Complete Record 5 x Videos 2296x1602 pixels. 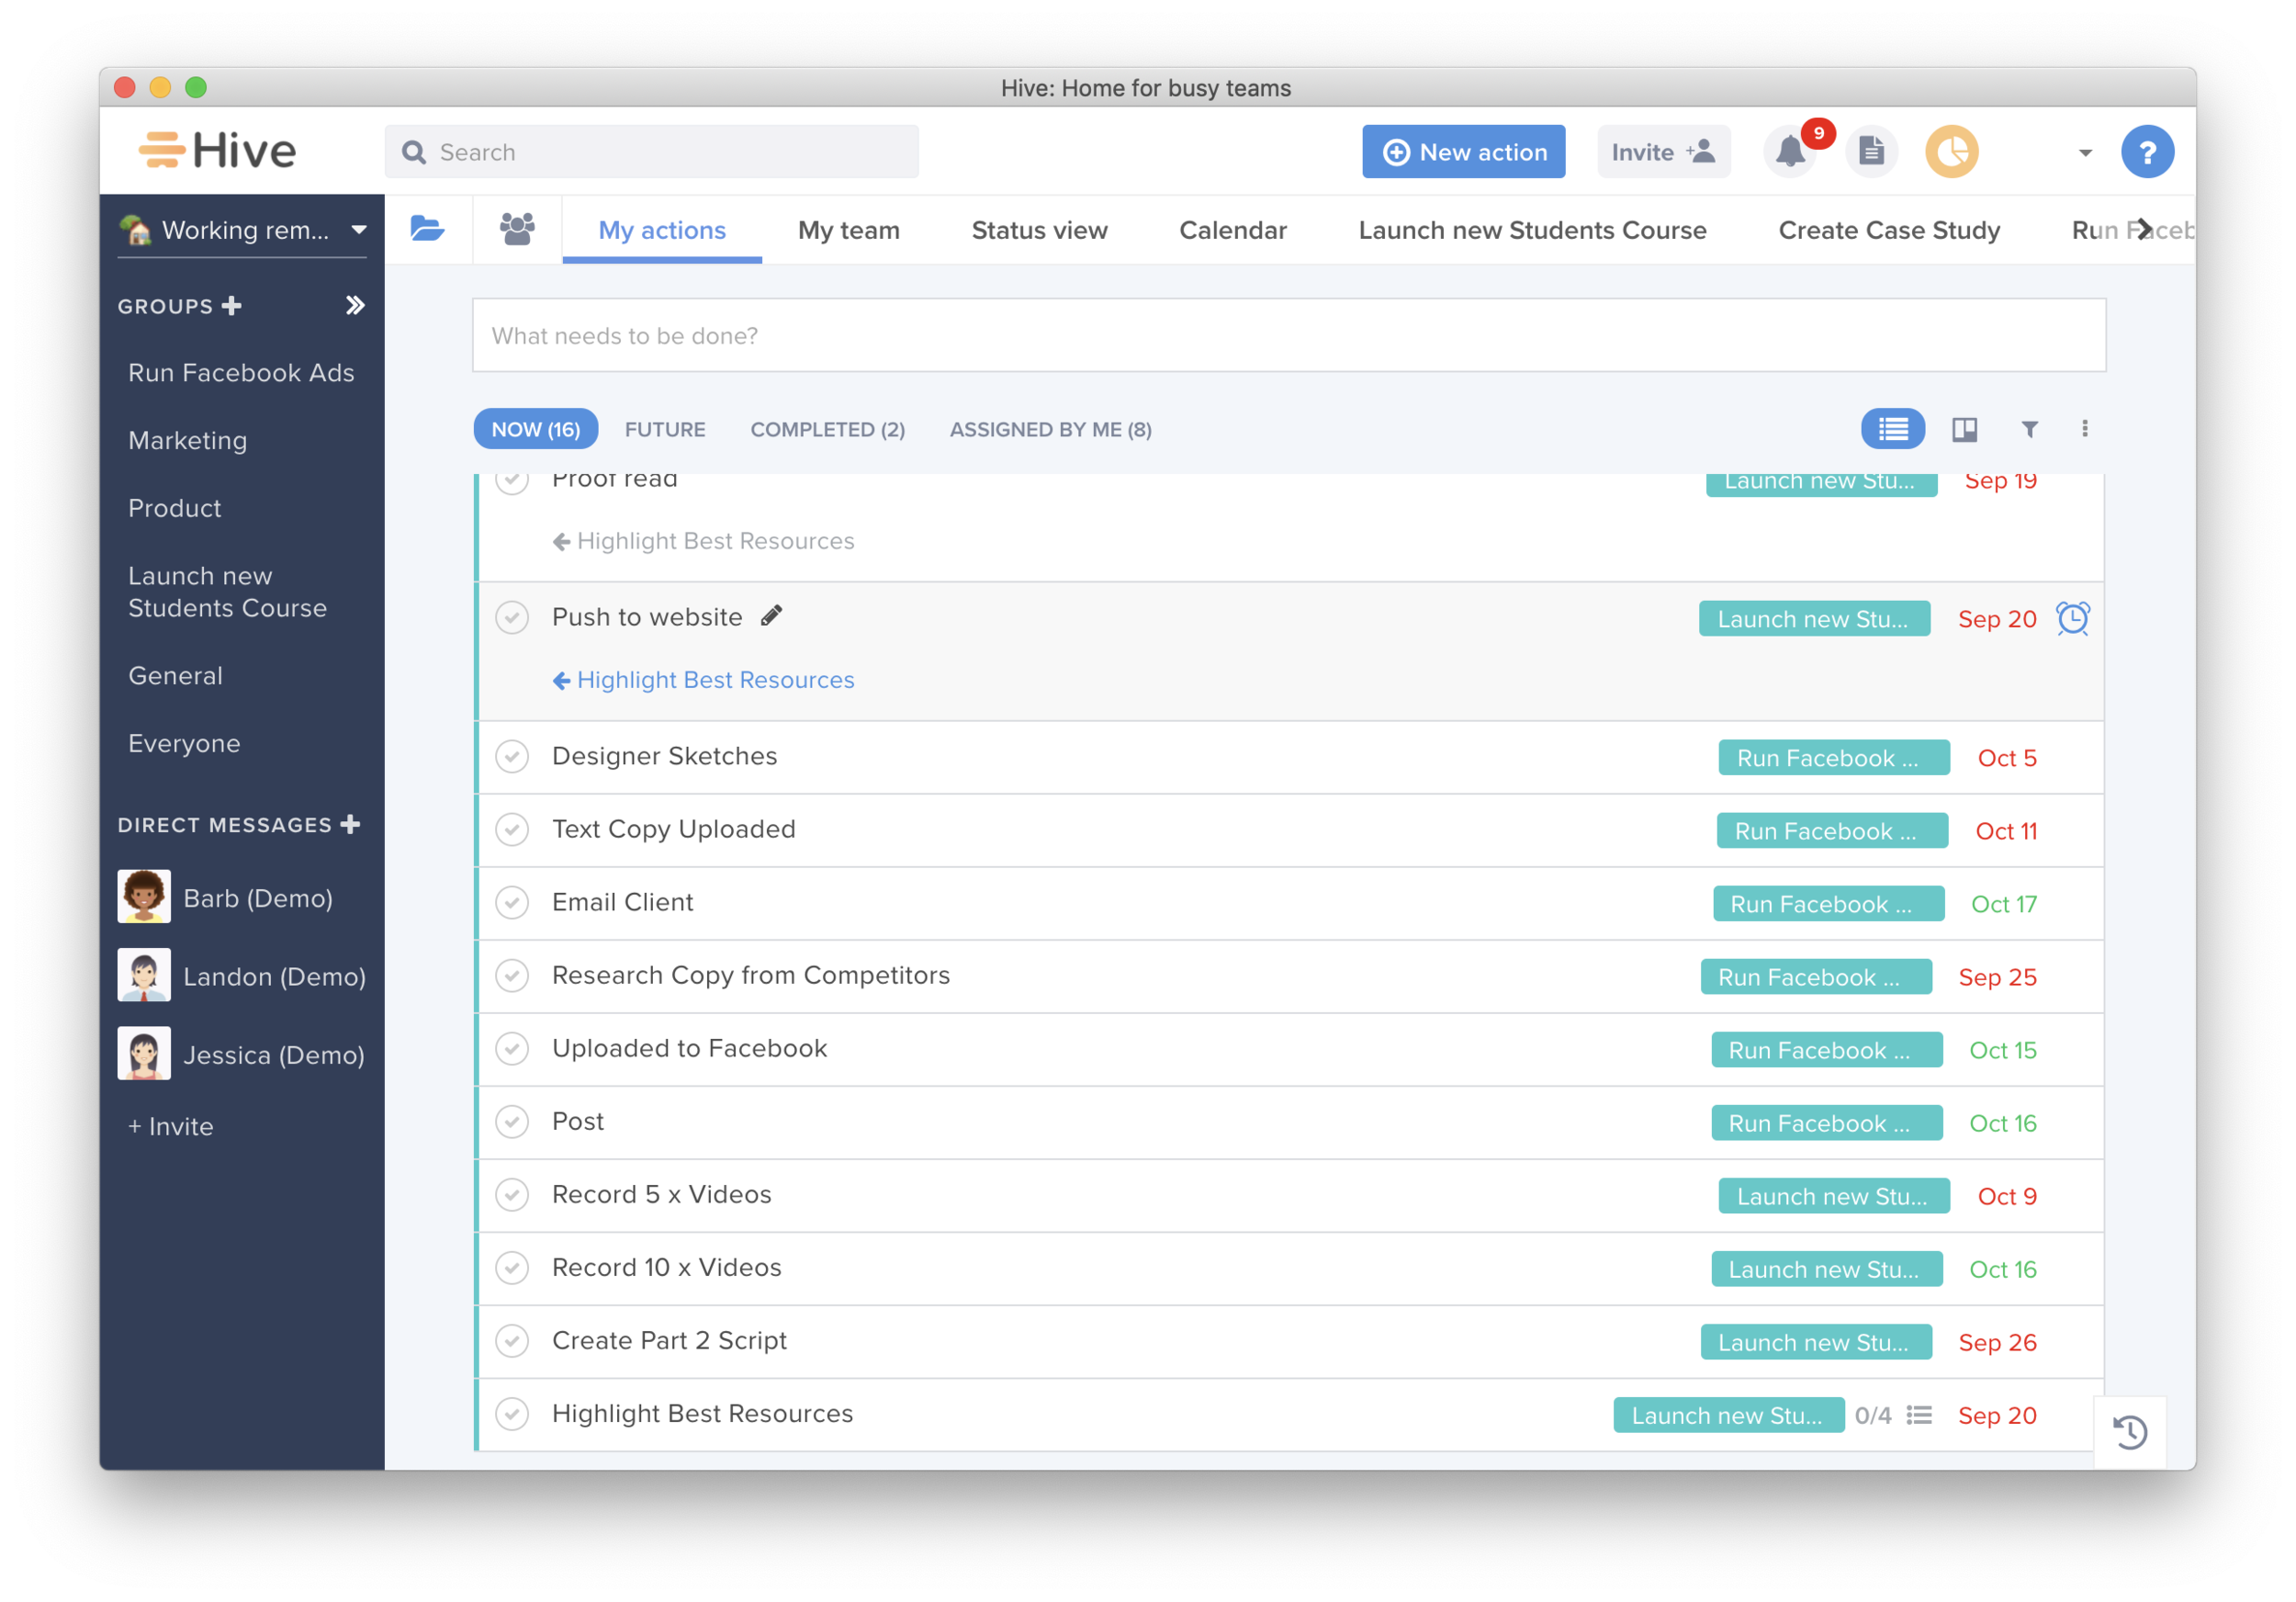pyautogui.click(x=512, y=1194)
